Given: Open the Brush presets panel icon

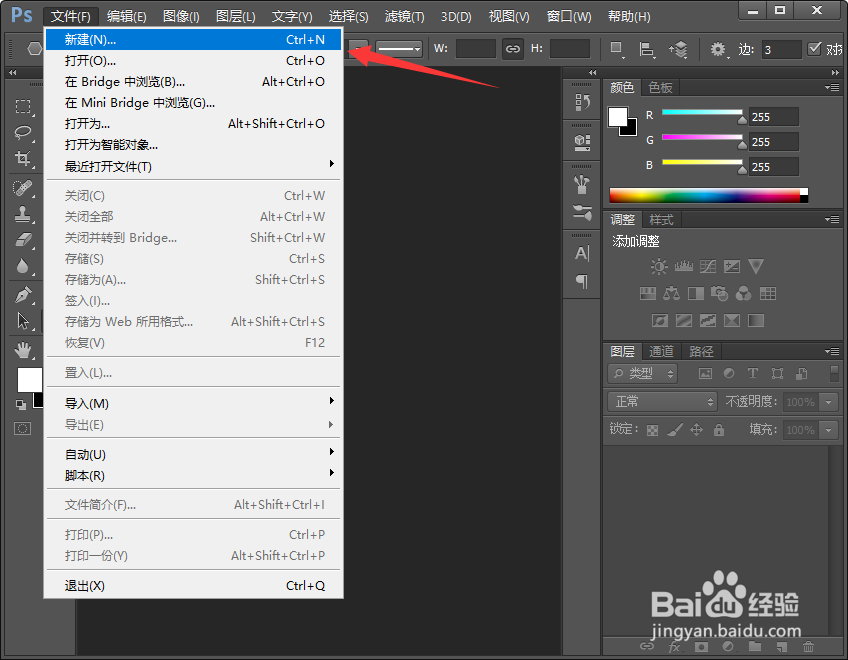Looking at the screenshot, I should (x=582, y=185).
